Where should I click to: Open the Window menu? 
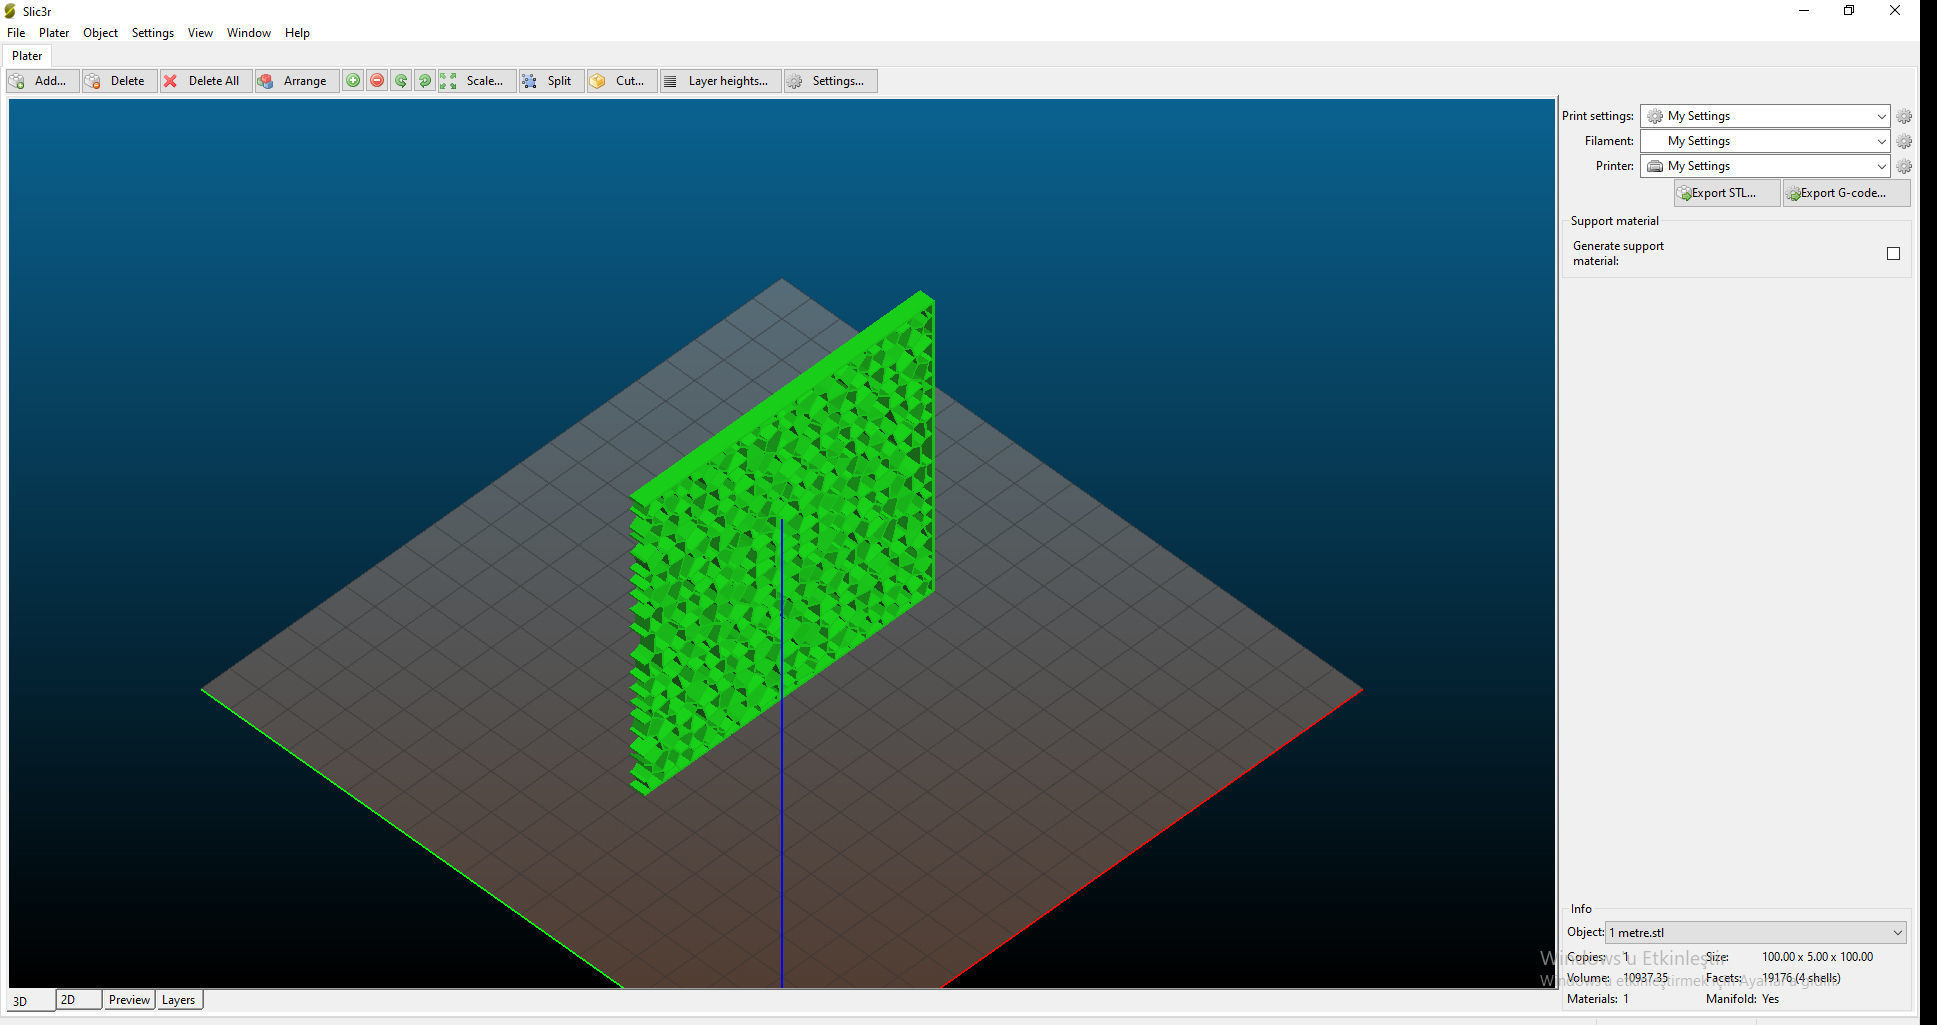coord(248,33)
